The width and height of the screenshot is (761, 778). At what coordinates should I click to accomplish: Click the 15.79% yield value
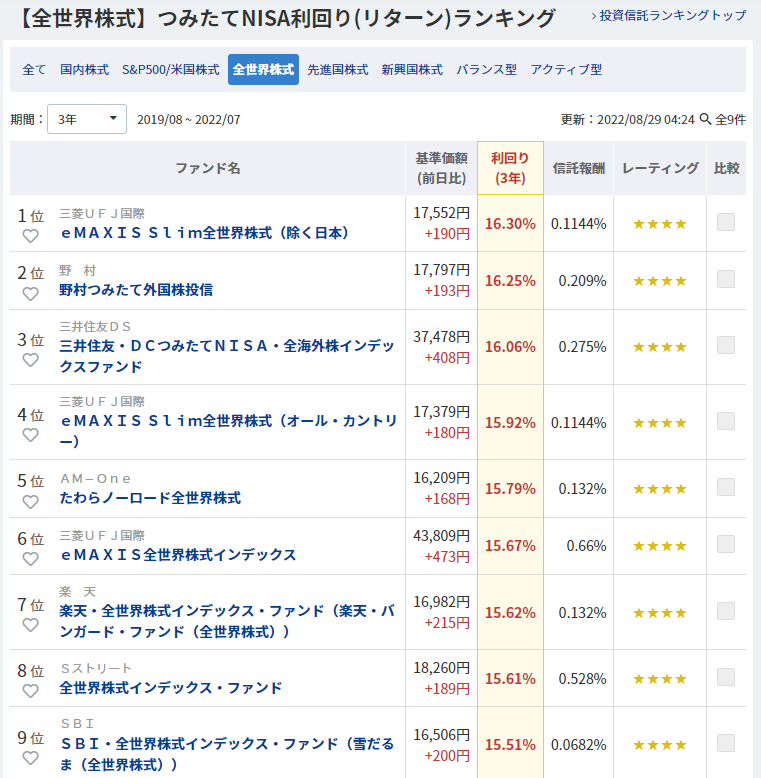[510, 489]
